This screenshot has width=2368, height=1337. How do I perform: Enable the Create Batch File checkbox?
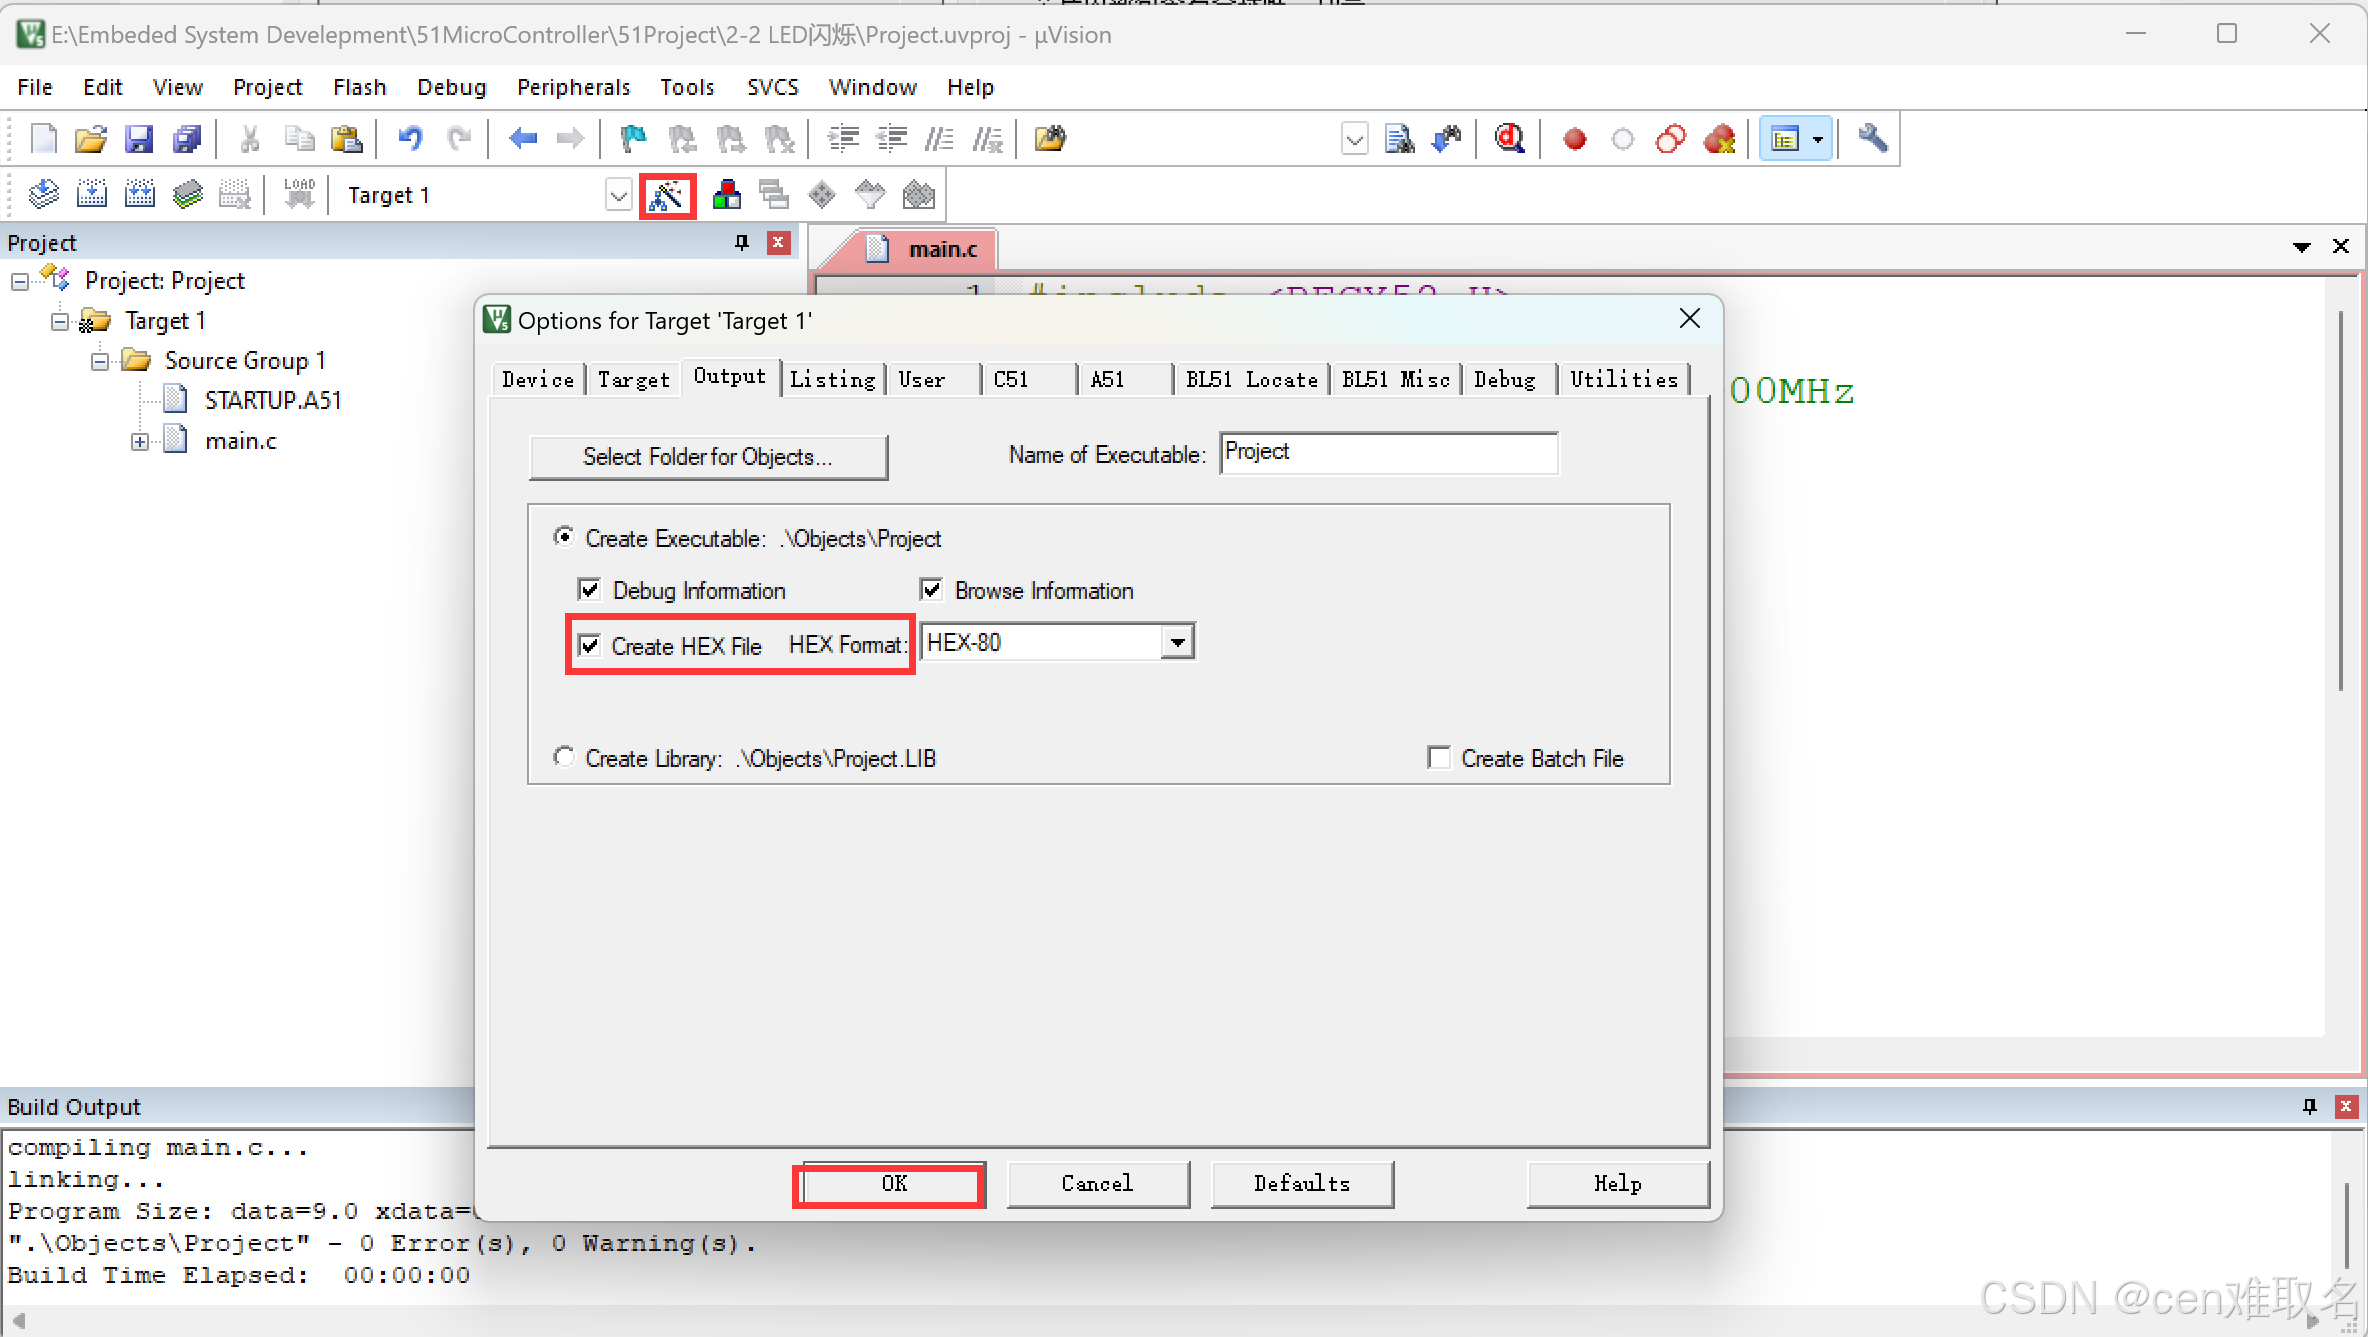point(1439,758)
